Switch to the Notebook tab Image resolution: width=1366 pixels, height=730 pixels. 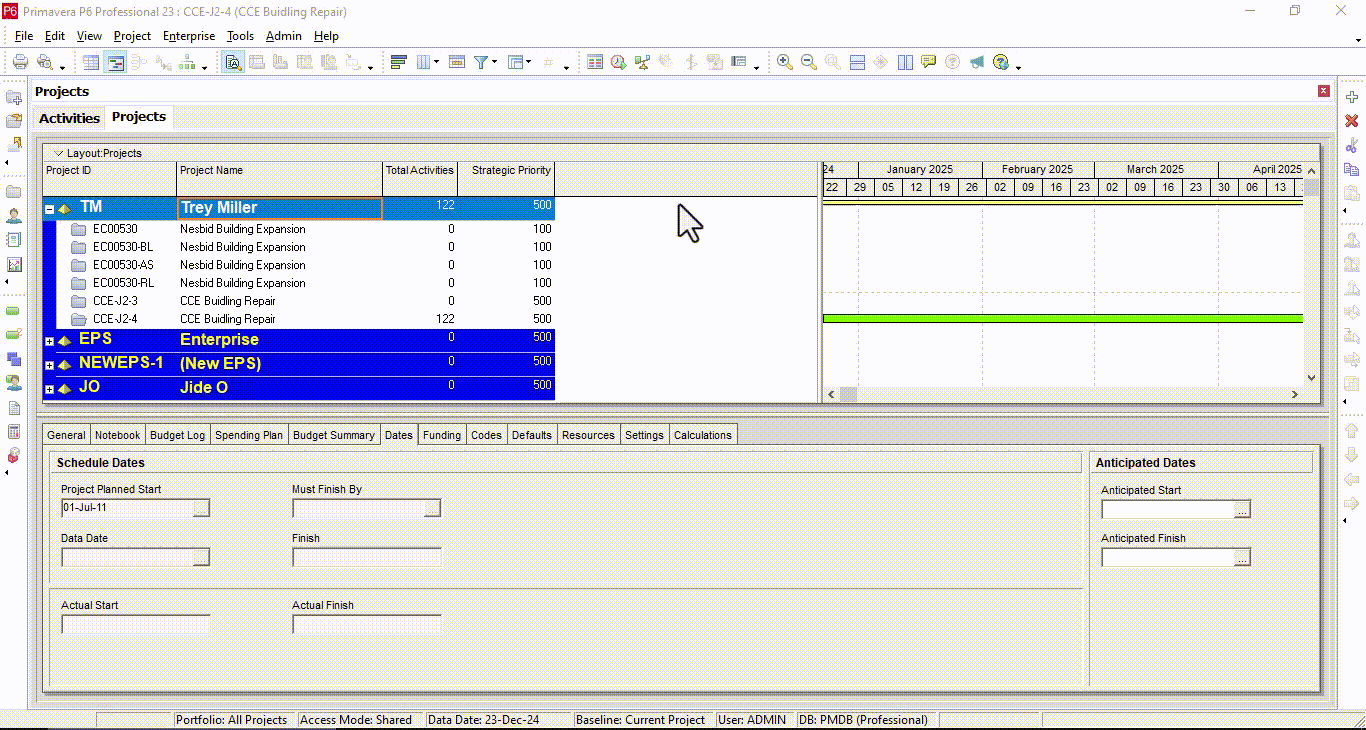click(117, 434)
